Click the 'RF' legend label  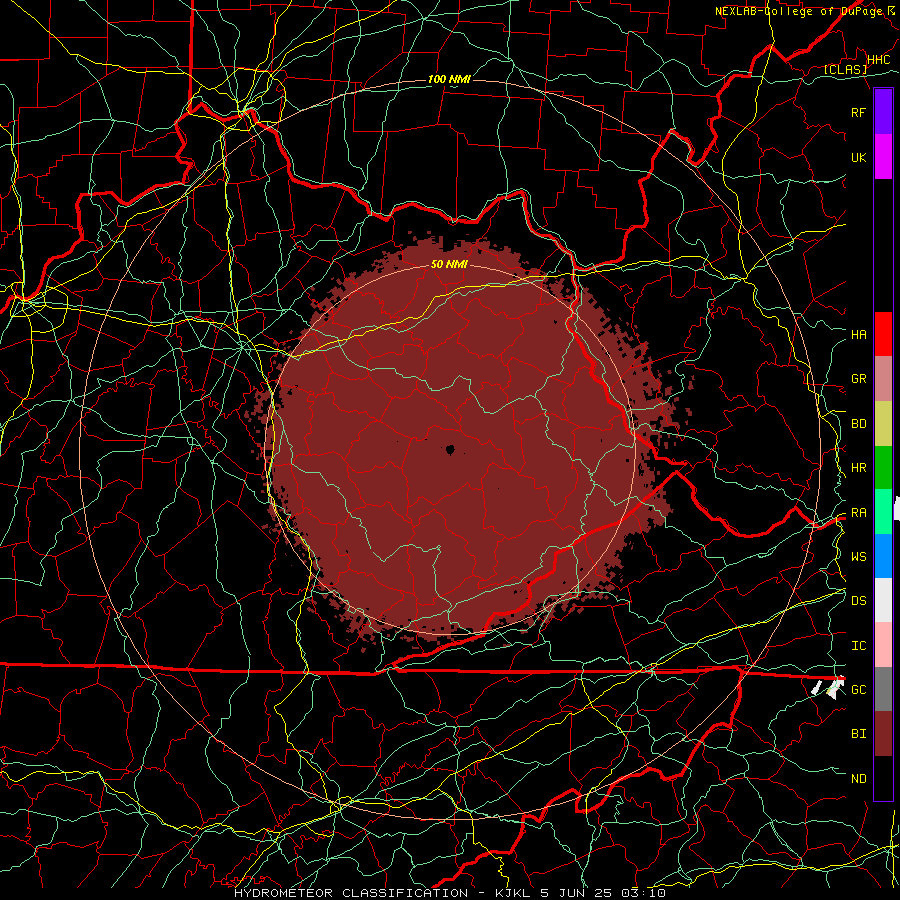pos(859,112)
